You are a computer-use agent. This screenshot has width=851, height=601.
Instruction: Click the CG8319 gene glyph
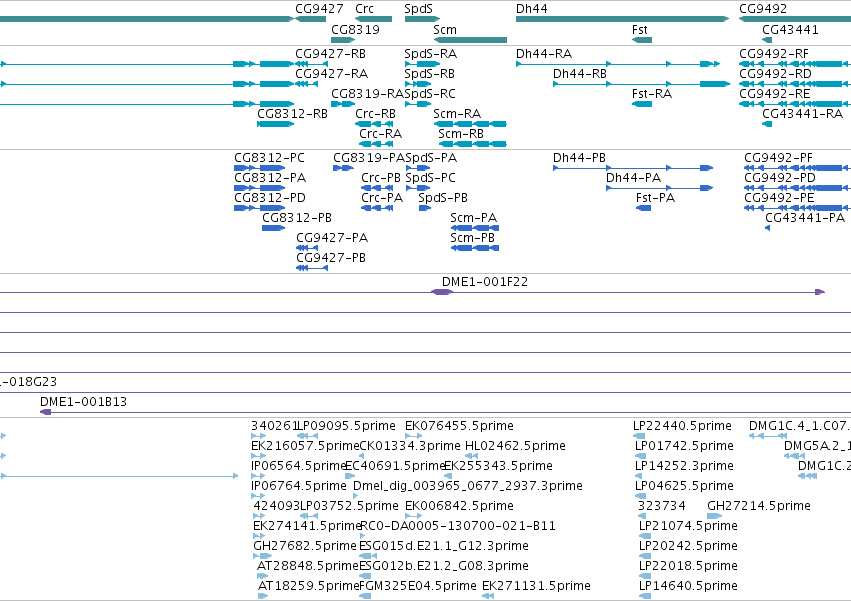(x=343, y=40)
